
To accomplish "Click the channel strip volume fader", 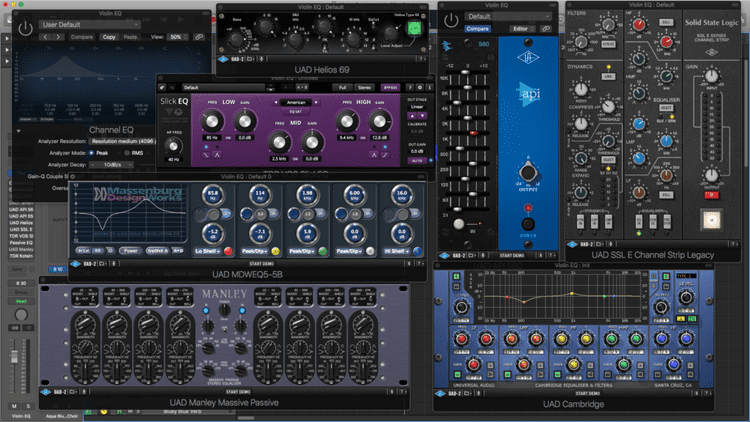I will coord(14,356).
